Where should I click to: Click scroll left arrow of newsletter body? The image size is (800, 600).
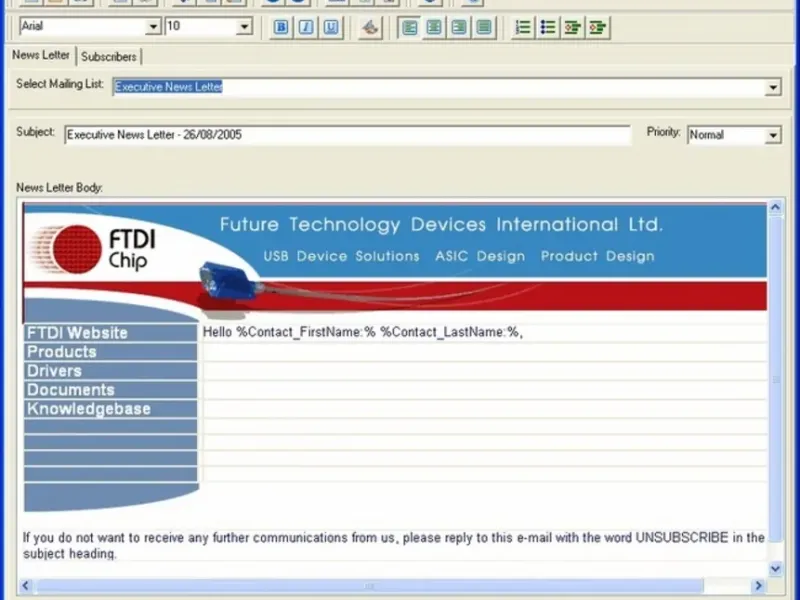coord(26,585)
